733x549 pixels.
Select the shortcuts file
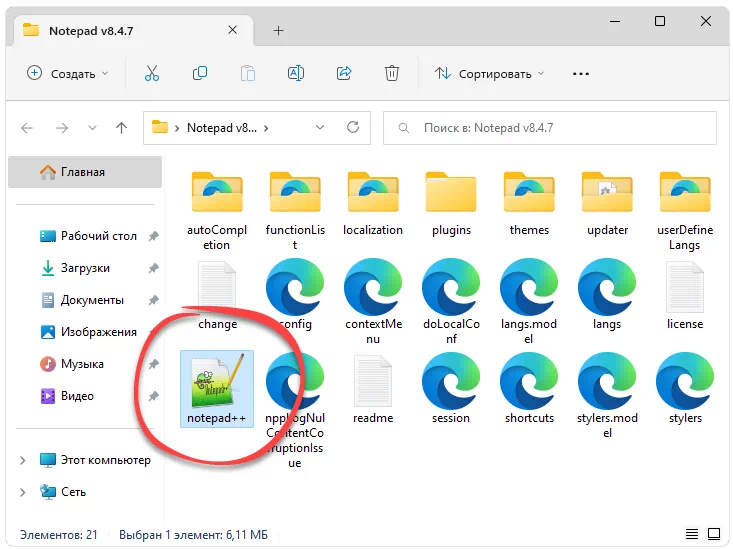click(529, 388)
